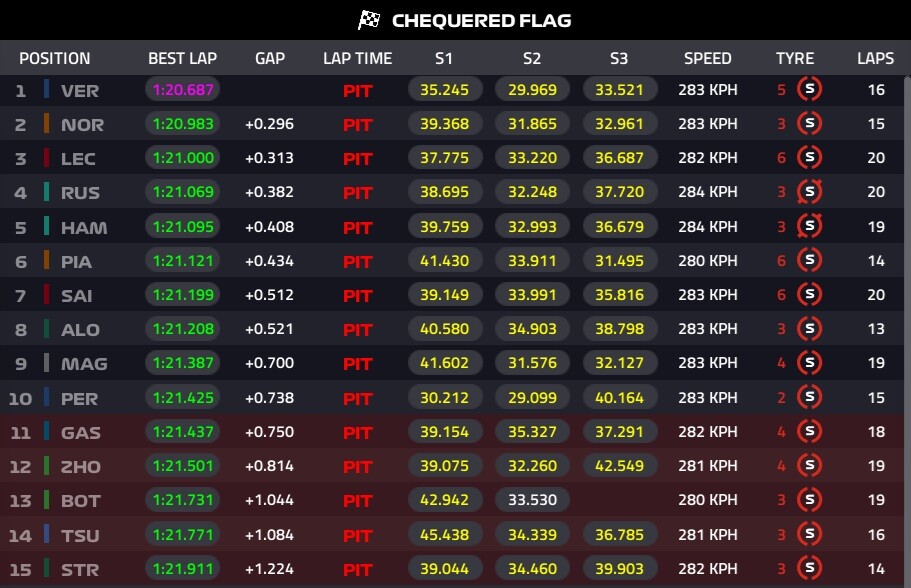The height and width of the screenshot is (588, 911).
Task: Click Verstappen's soft tyre icon
Action: pyautogui.click(x=809, y=90)
